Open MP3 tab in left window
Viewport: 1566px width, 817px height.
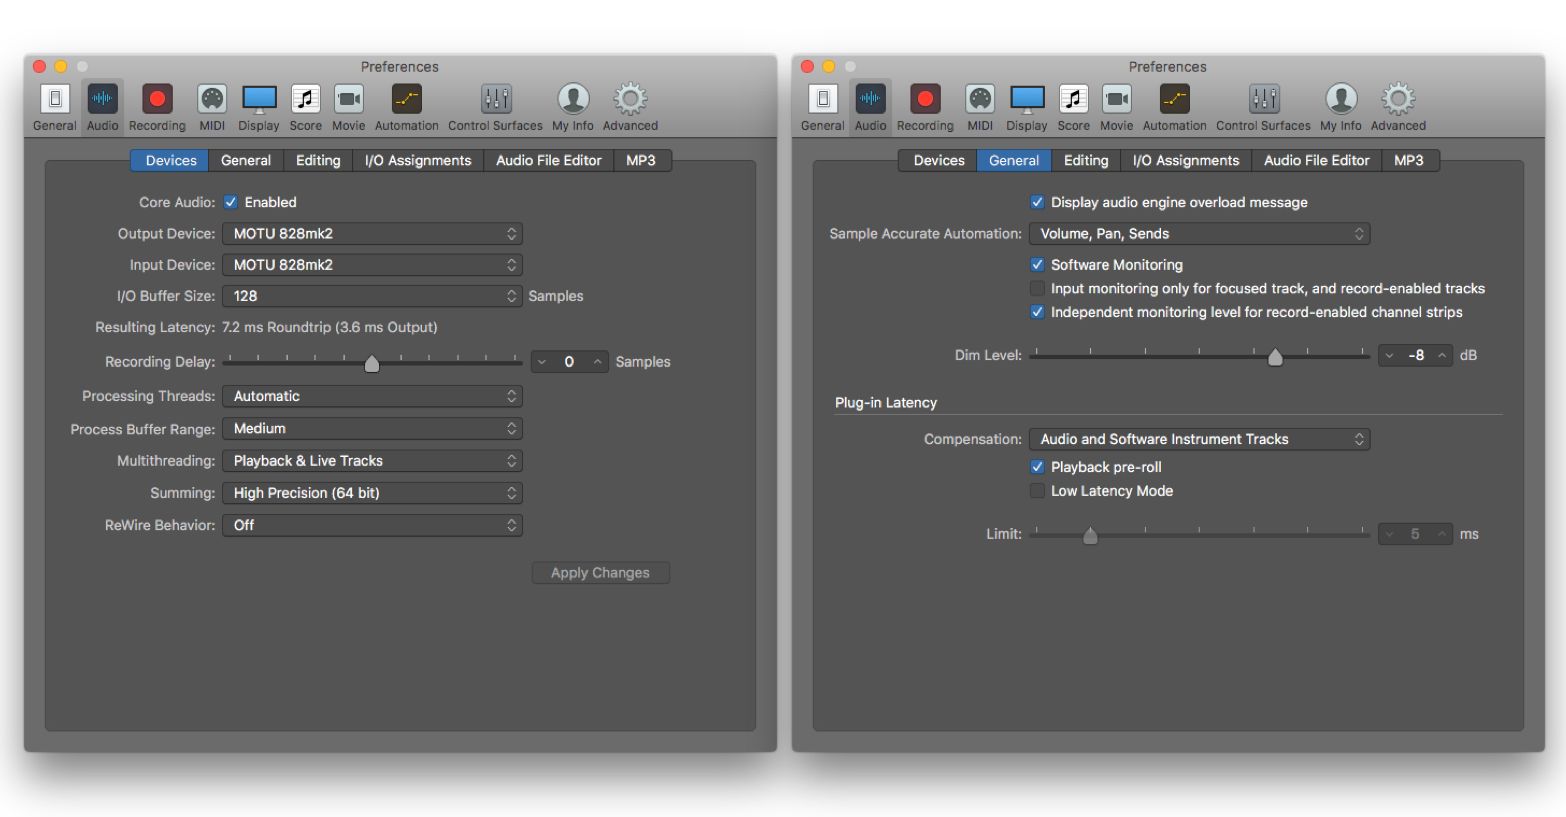641,160
